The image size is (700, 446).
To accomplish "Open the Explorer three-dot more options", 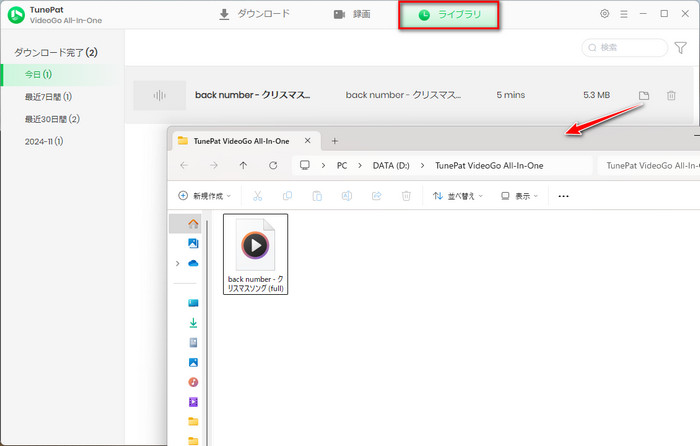I will click(563, 196).
